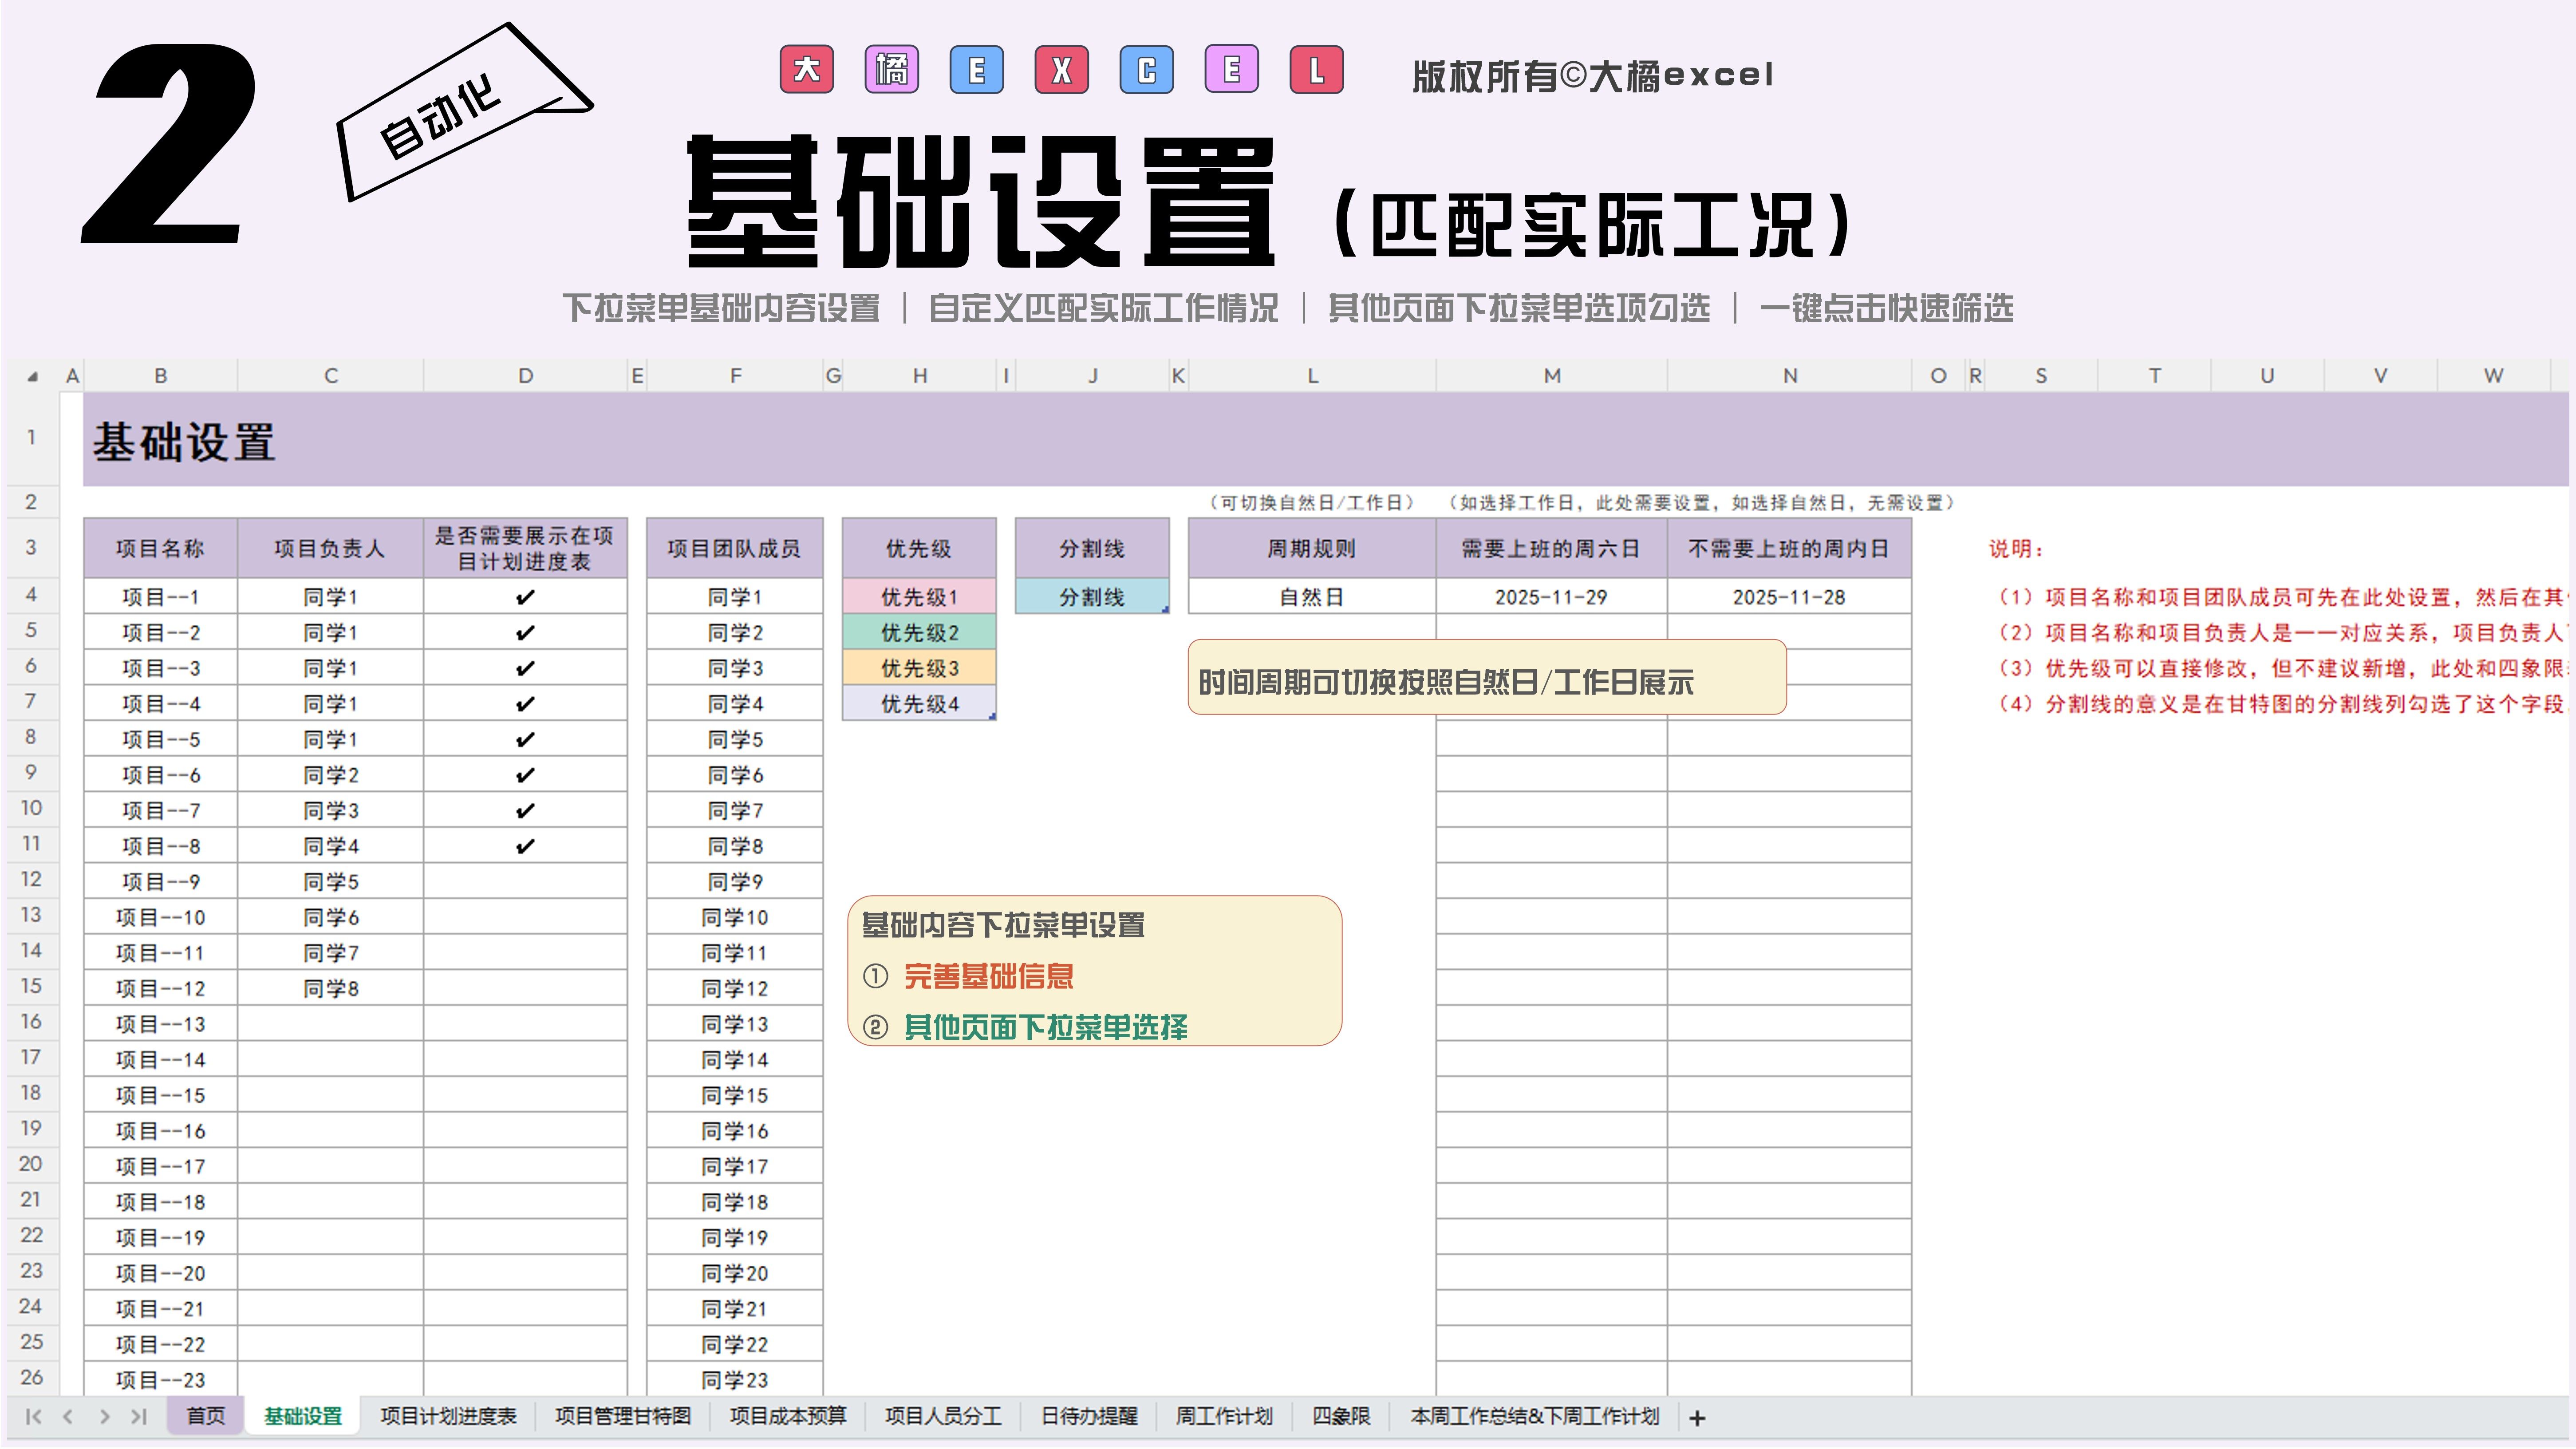Open the 同学1 owner dropdown for 项目--1

330,597
